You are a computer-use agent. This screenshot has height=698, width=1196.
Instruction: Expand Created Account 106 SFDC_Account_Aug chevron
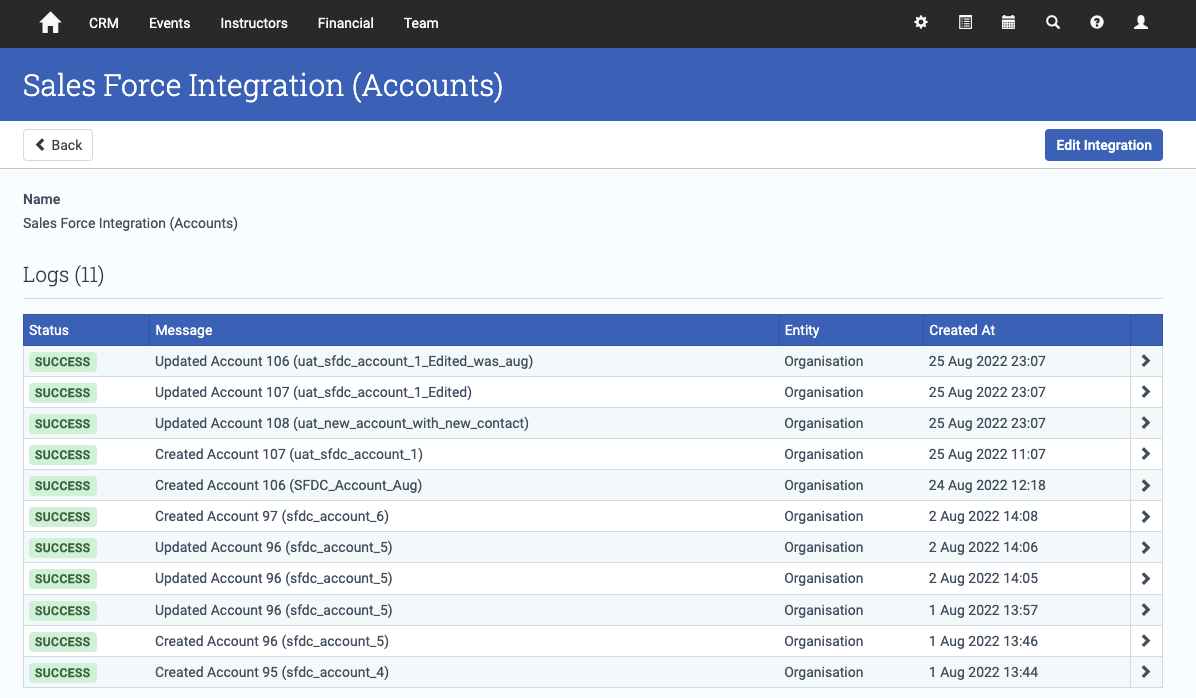click(x=1146, y=485)
